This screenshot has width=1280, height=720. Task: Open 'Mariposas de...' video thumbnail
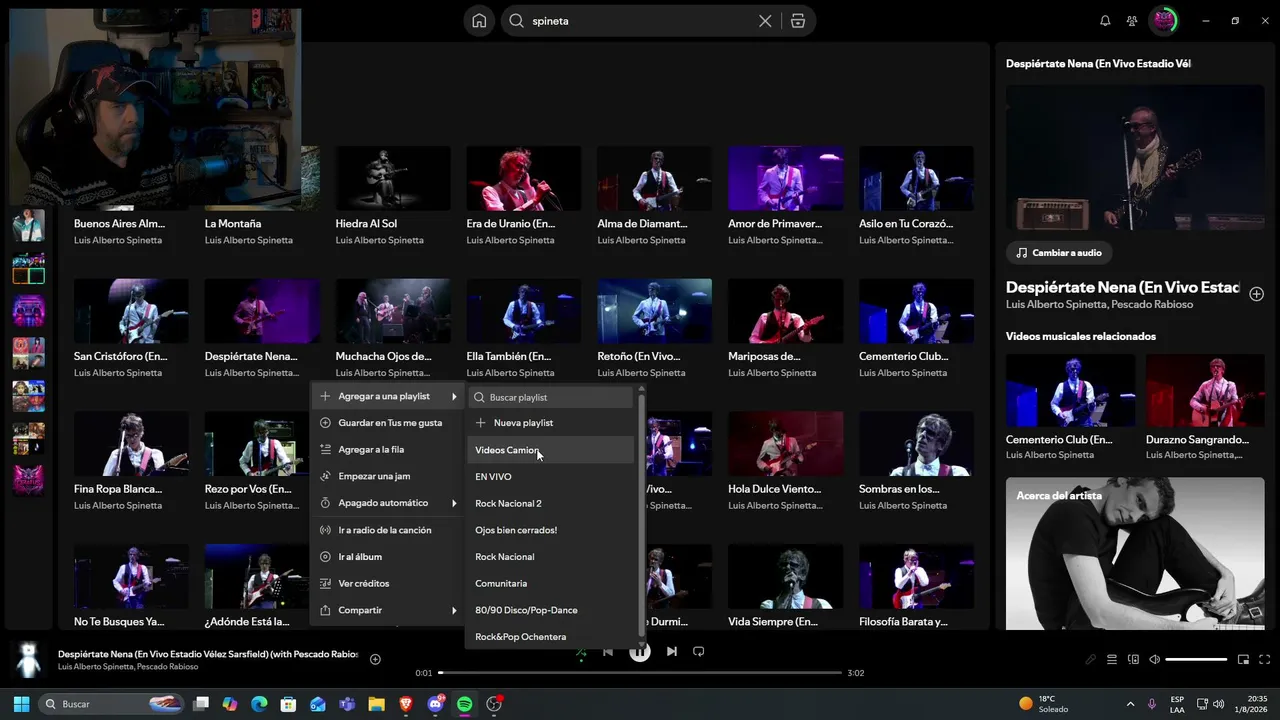point(786,311)
